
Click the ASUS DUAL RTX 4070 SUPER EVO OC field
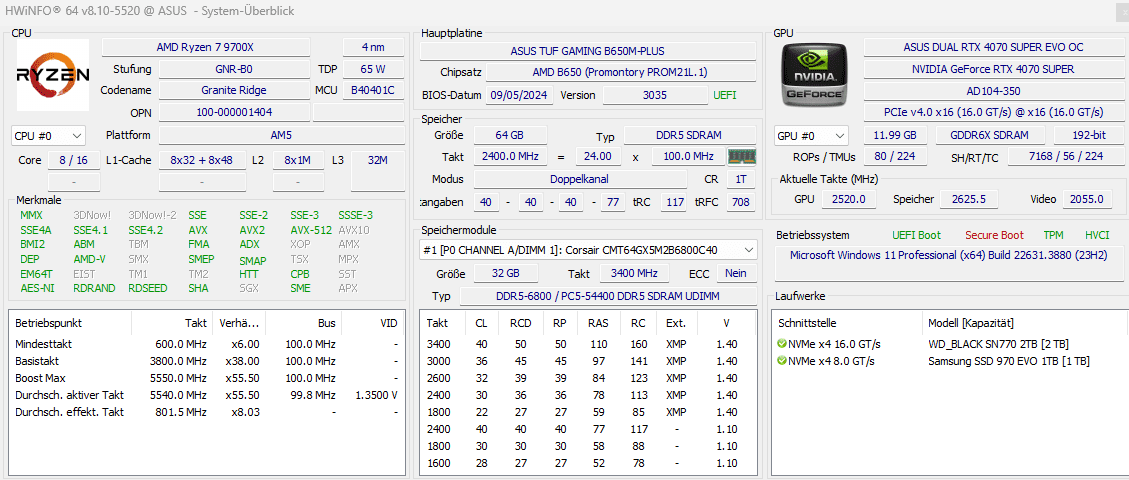tap(993, 47)
